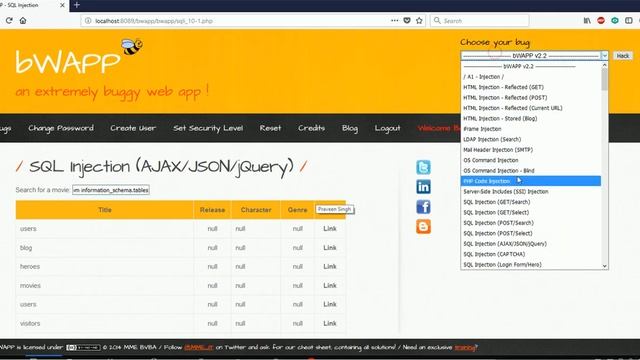The width and height of the screenshot is (640, 360).
Task: Open the Blogger social icon
Action: tap(423, 227)
